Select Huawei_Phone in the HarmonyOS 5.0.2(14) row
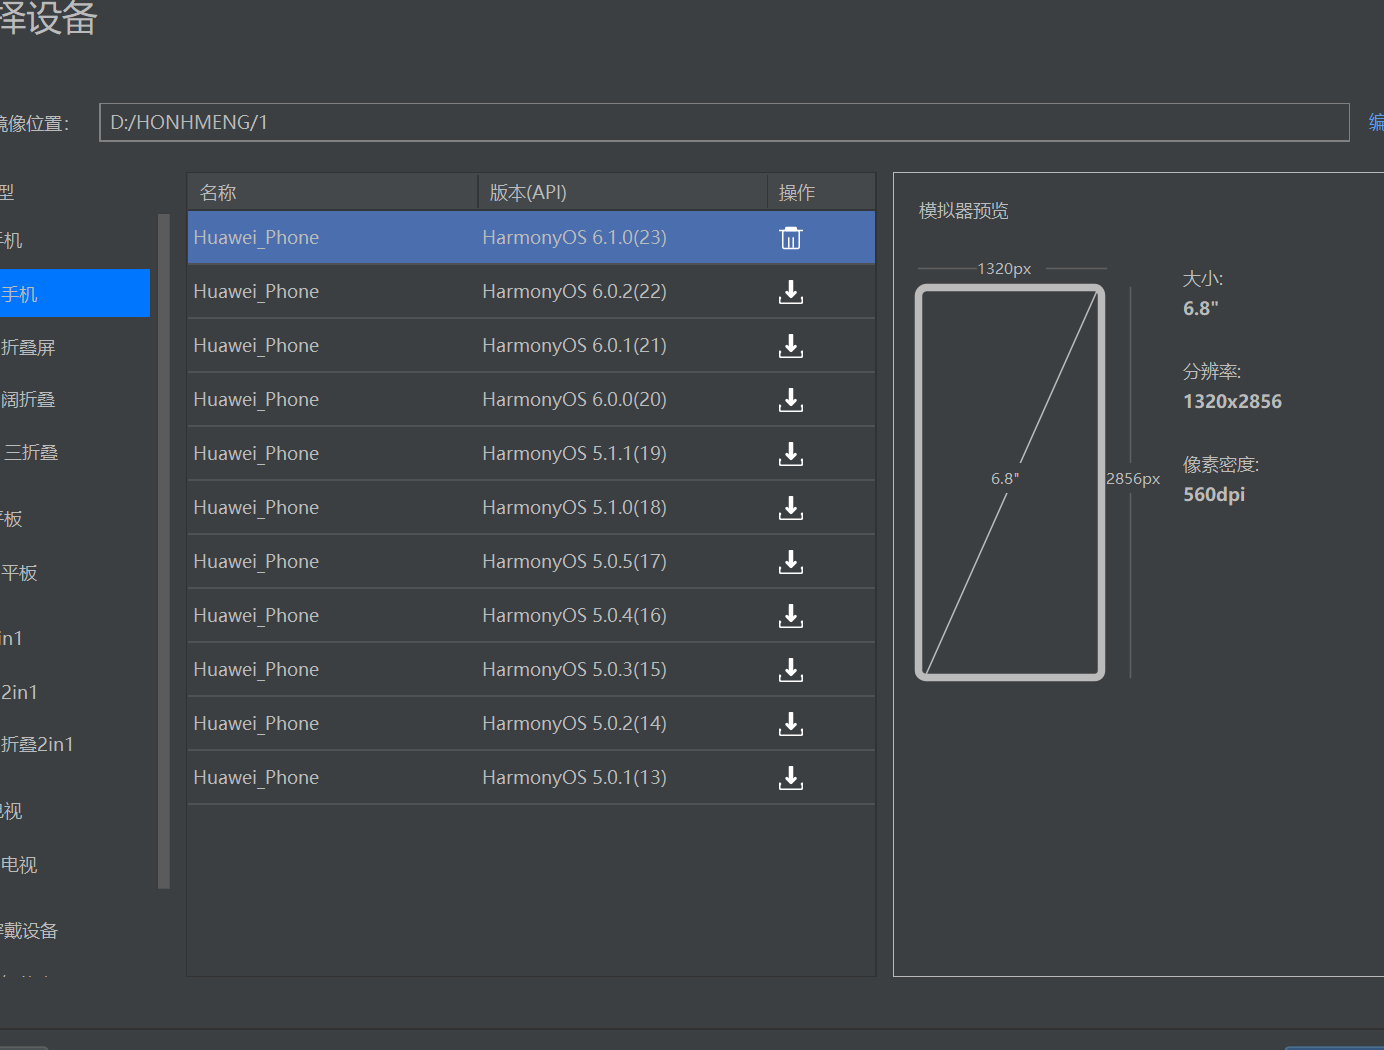Image resolution: width=1384 pixels, height=1050 pixels. [256, 723]
